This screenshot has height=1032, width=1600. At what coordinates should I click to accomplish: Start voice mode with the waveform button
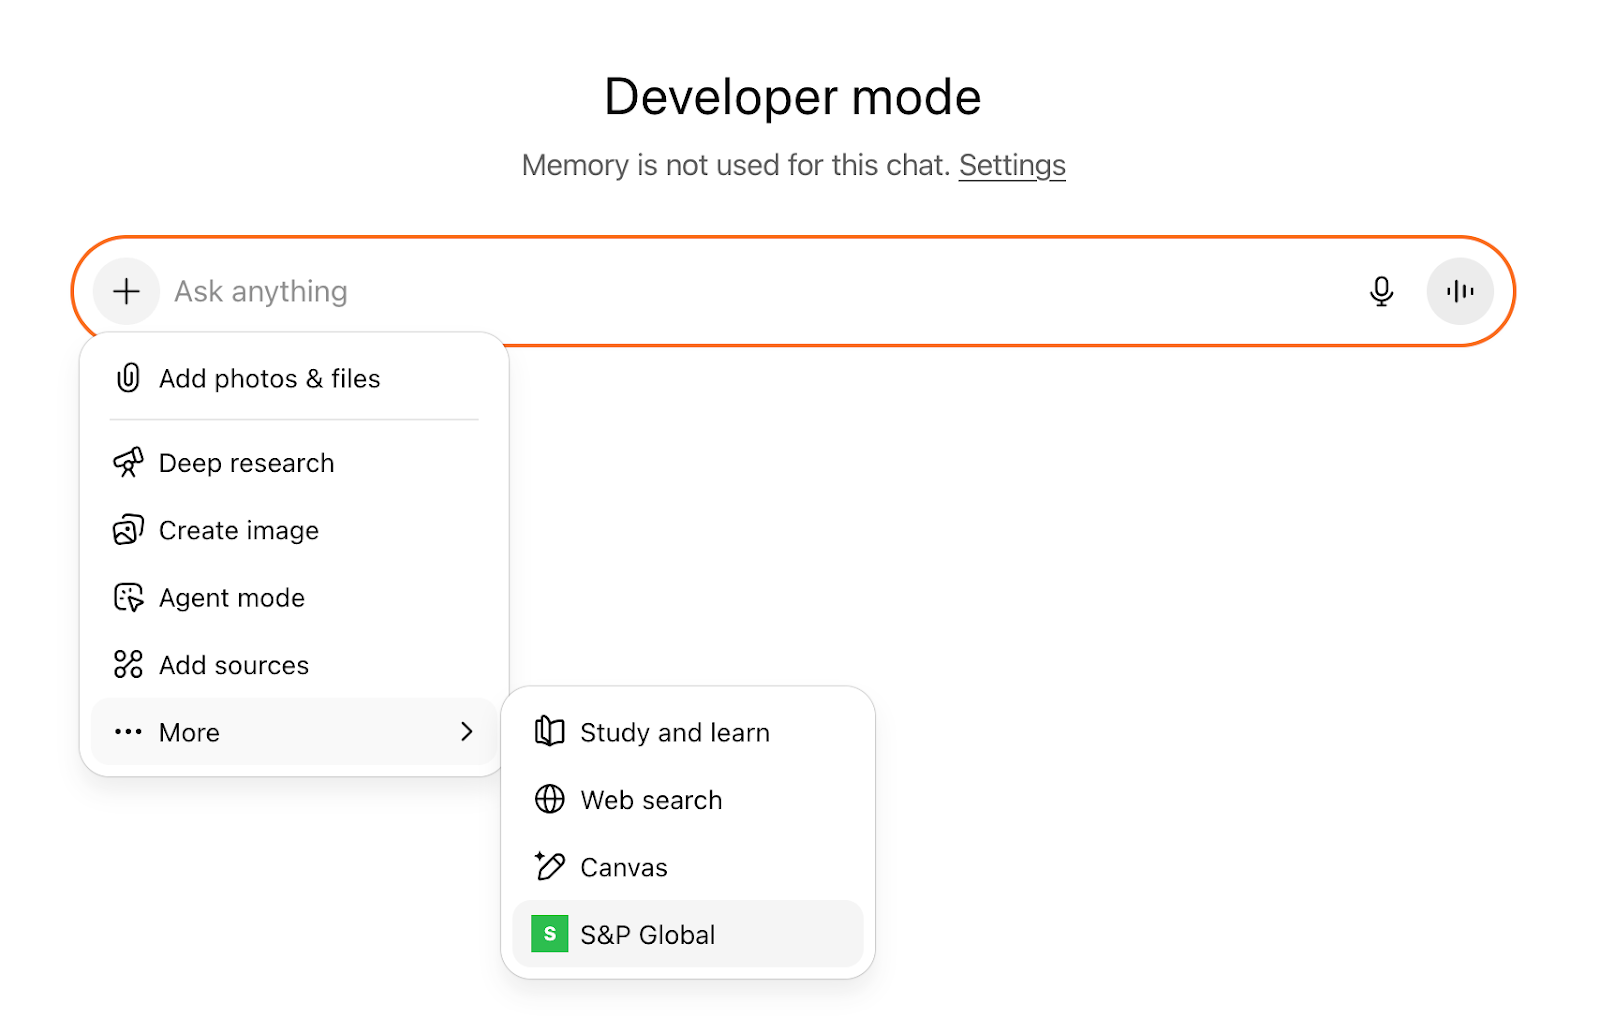(1459, 291)
